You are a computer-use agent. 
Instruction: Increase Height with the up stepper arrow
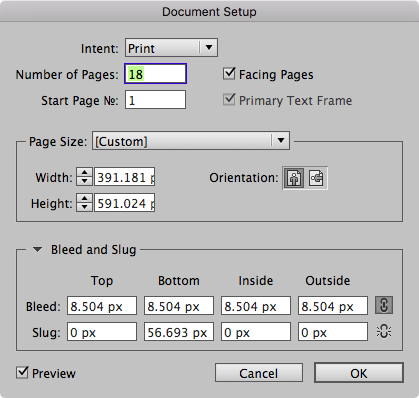coord(84,199)
